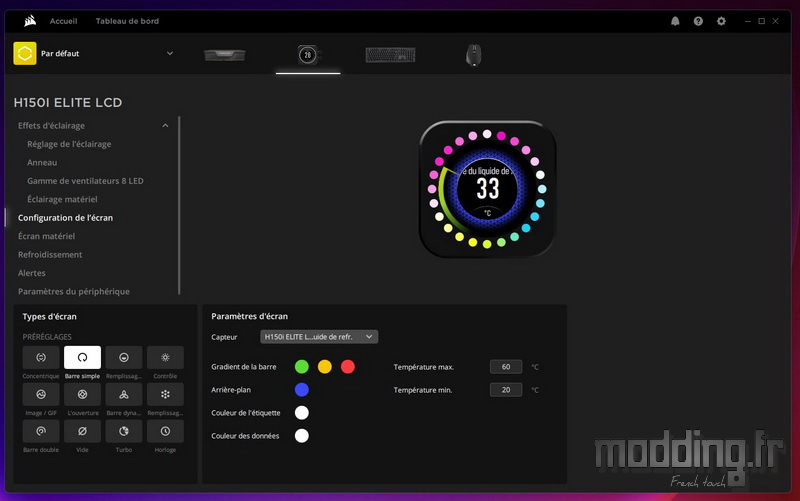
Task: Open Paramètres du périphérique
Action: click(73, 291)
